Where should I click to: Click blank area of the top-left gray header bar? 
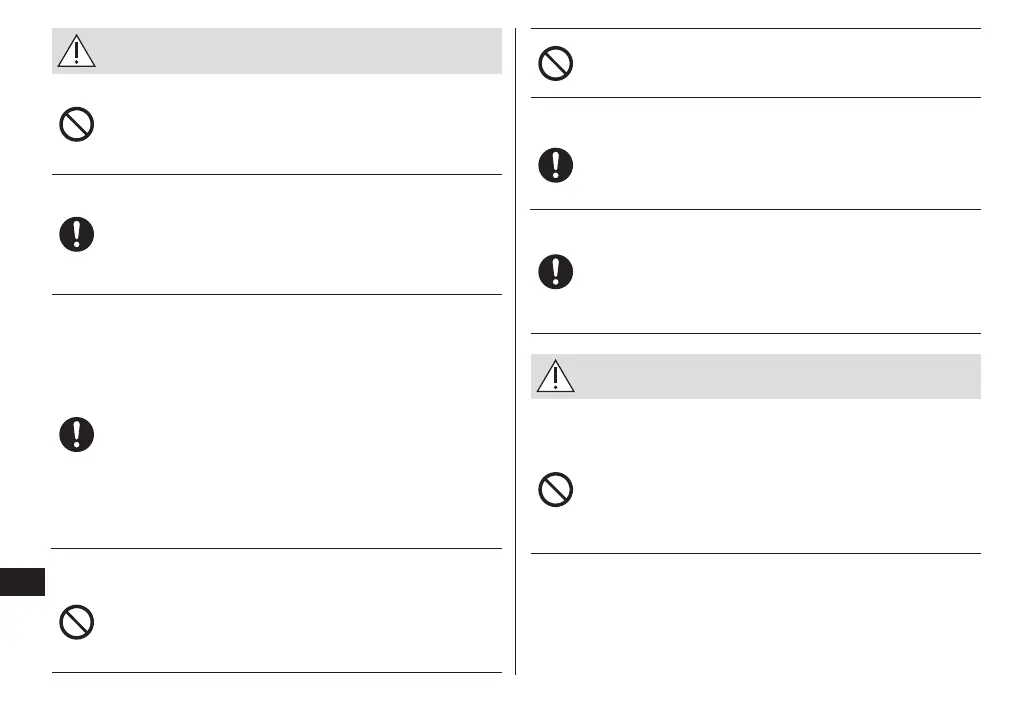[300, 51]
